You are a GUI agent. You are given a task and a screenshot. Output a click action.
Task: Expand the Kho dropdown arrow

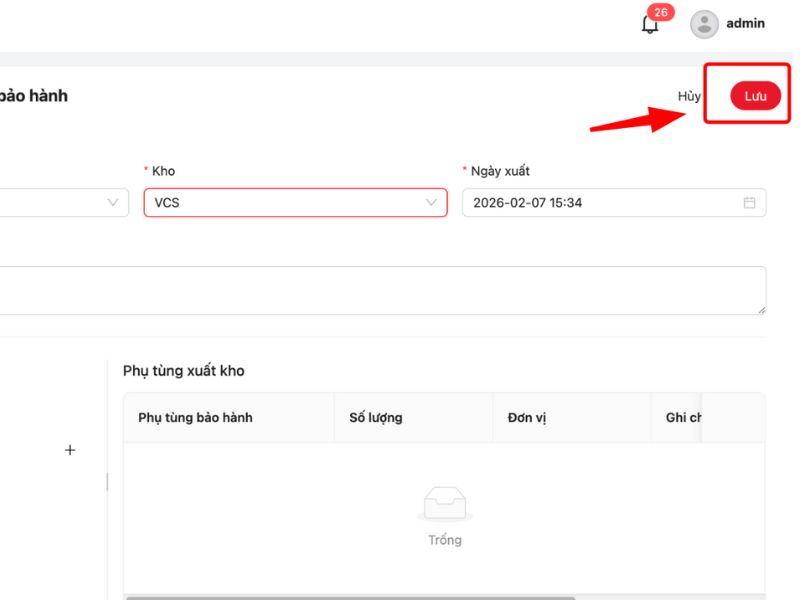(431, 203)
